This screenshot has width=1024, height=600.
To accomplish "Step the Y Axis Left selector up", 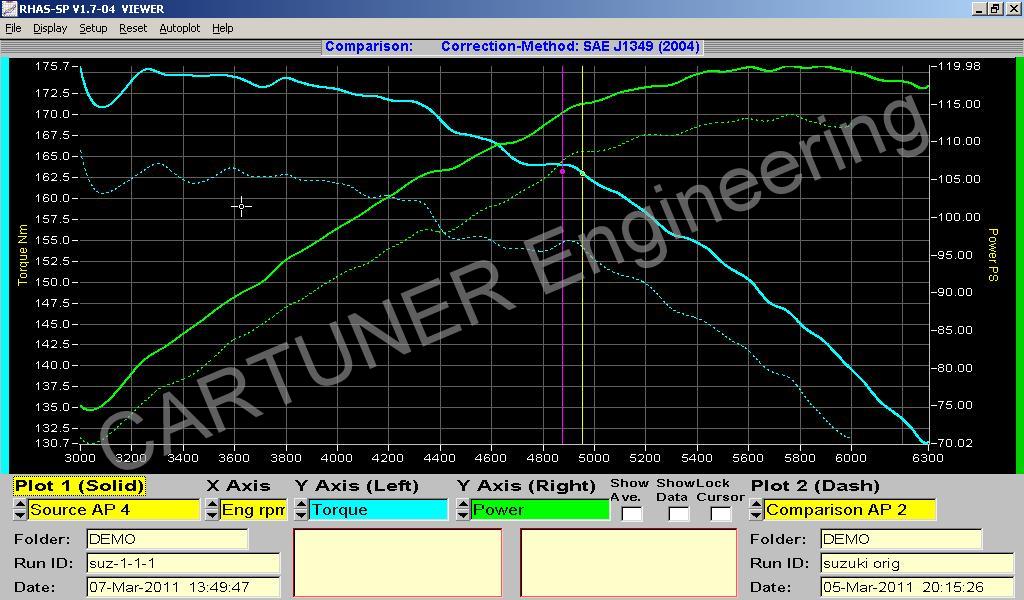I will pos(301,504).
